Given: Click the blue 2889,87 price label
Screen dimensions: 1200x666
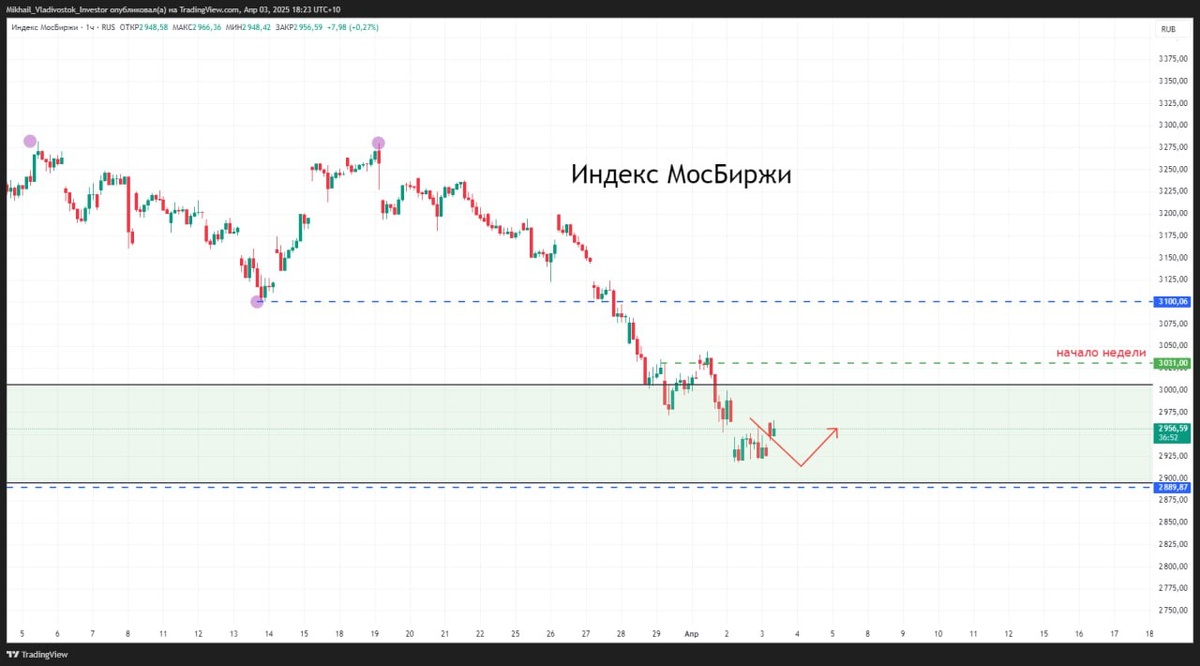Looking at the screenshot, I should tap(1172, 487).
